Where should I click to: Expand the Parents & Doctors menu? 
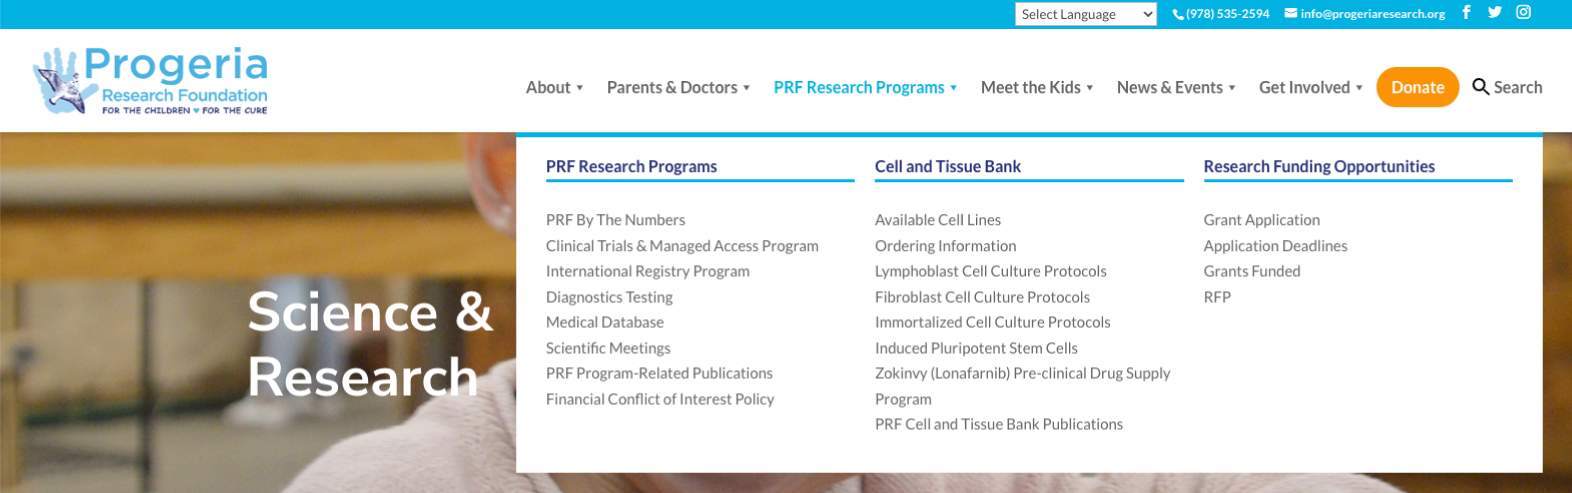pyautogui.click(x=678, y=88)
